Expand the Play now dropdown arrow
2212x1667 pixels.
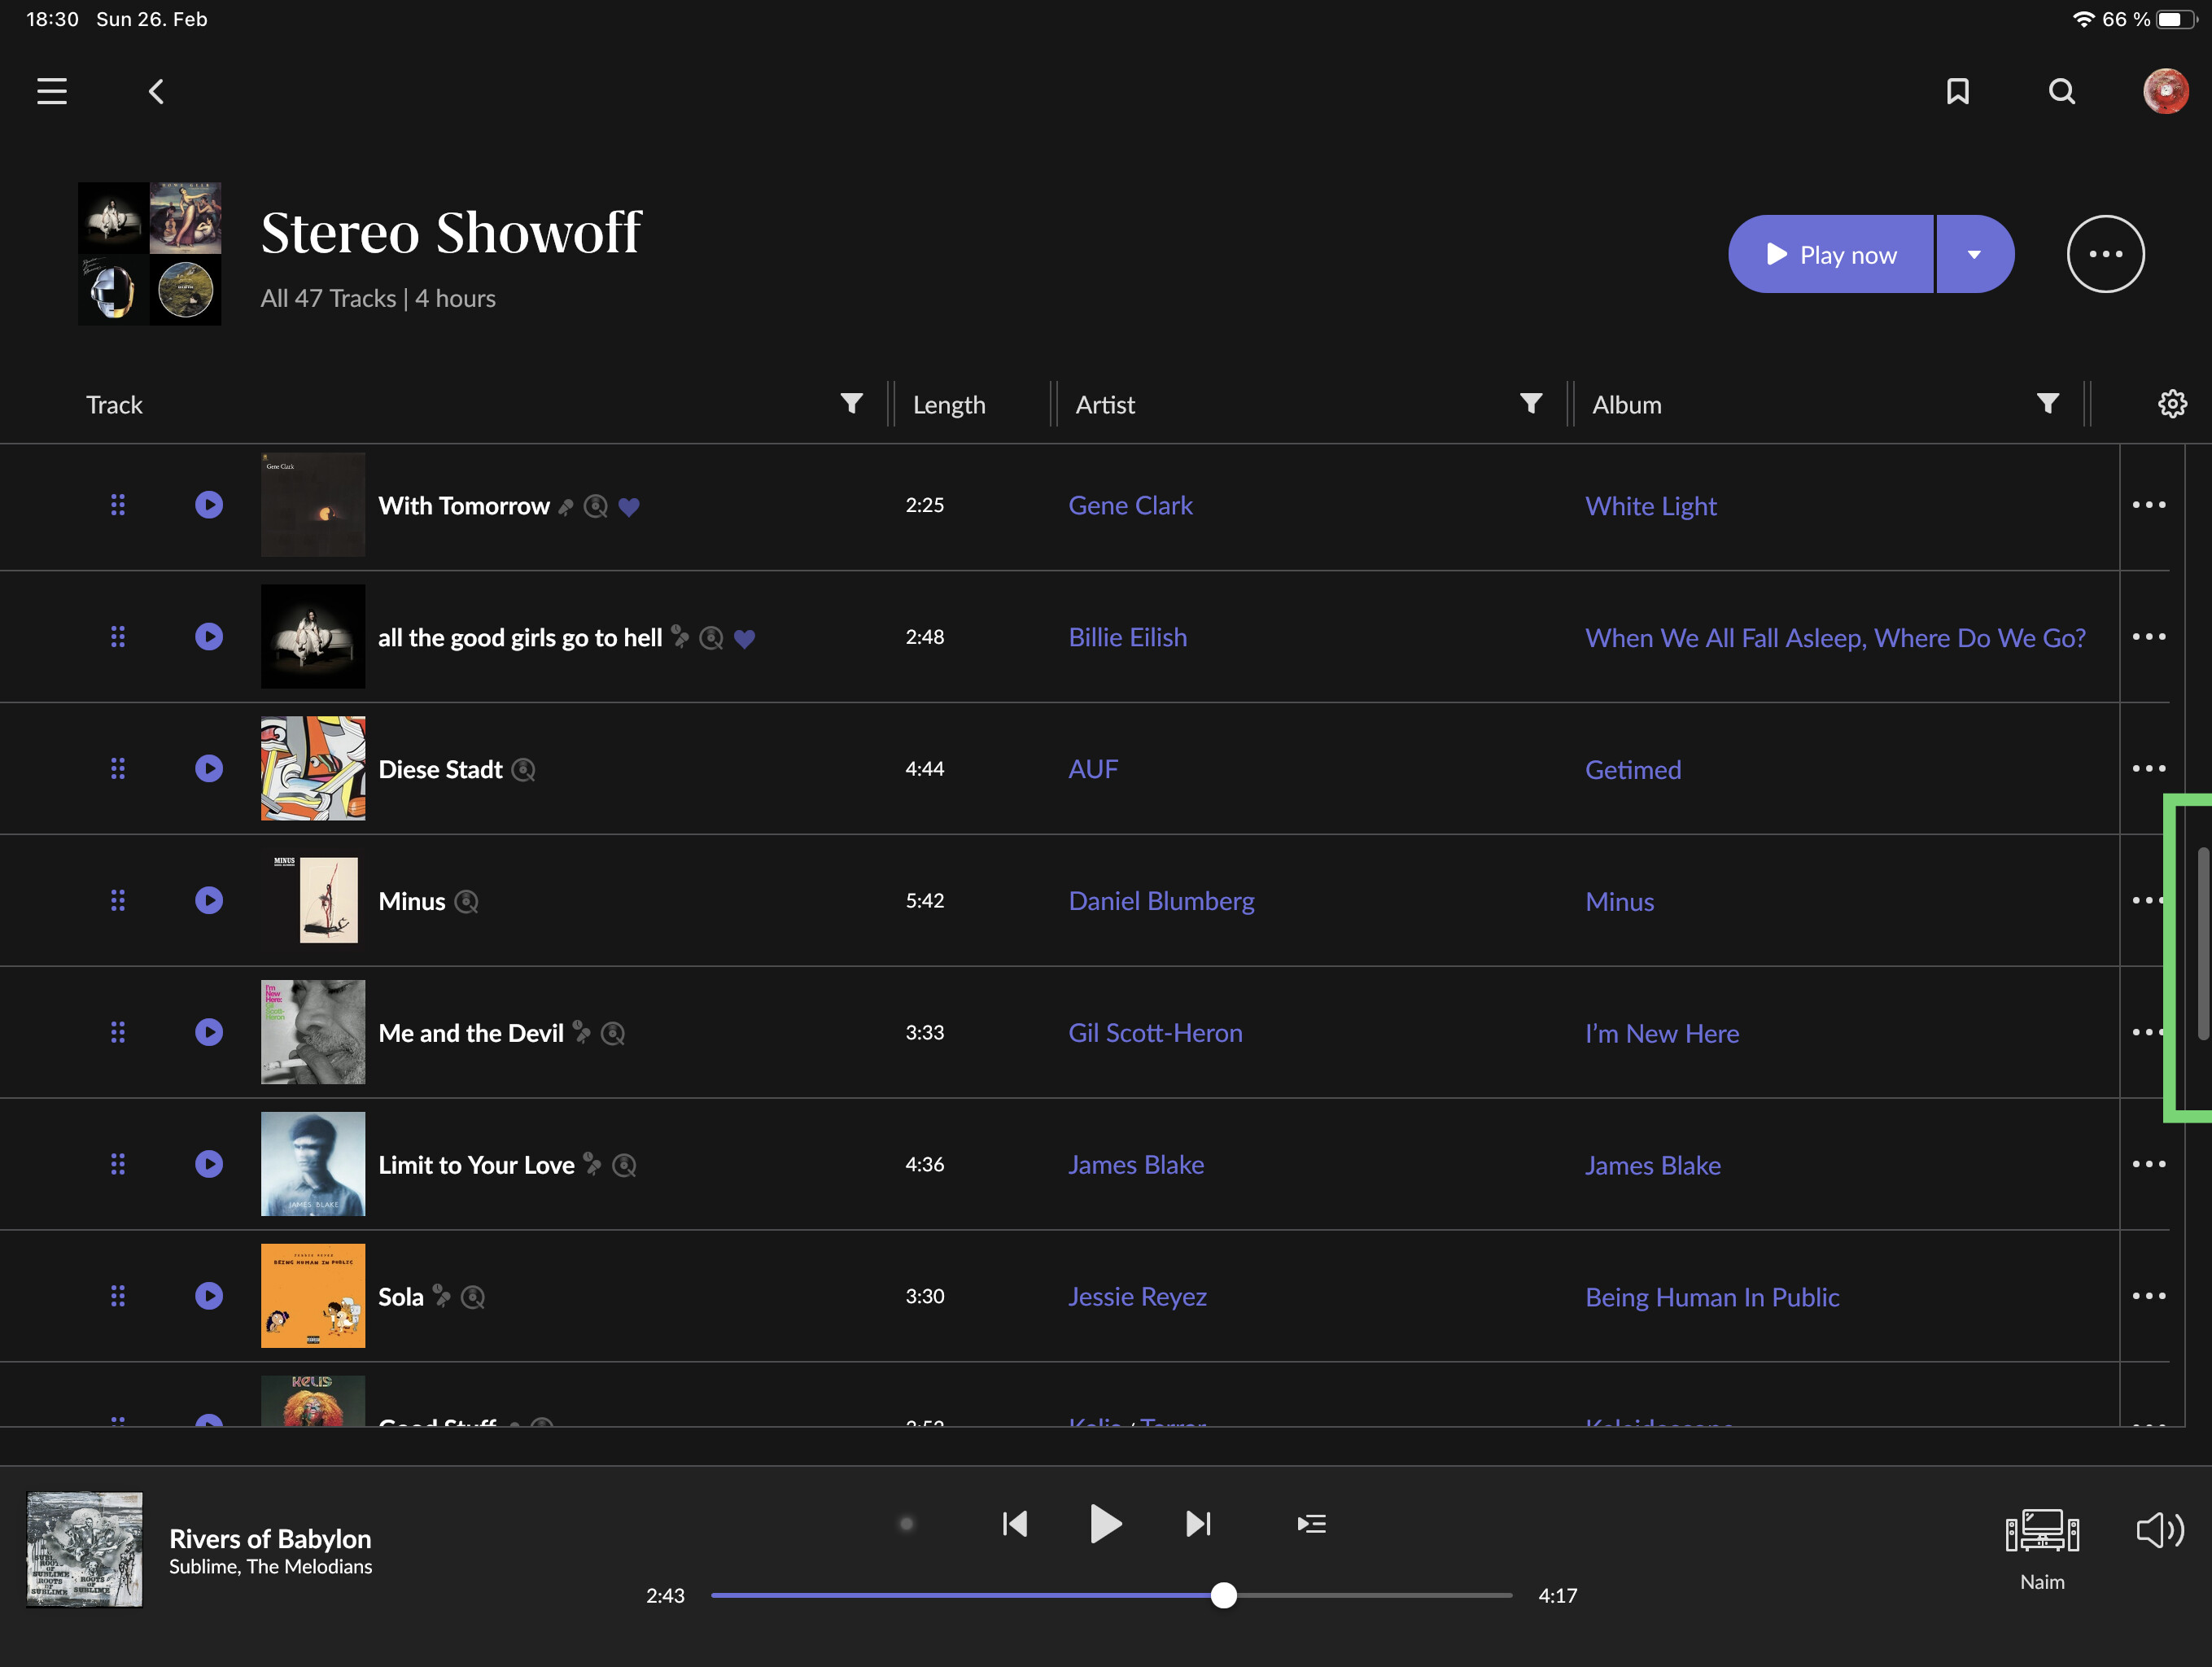1974,254
